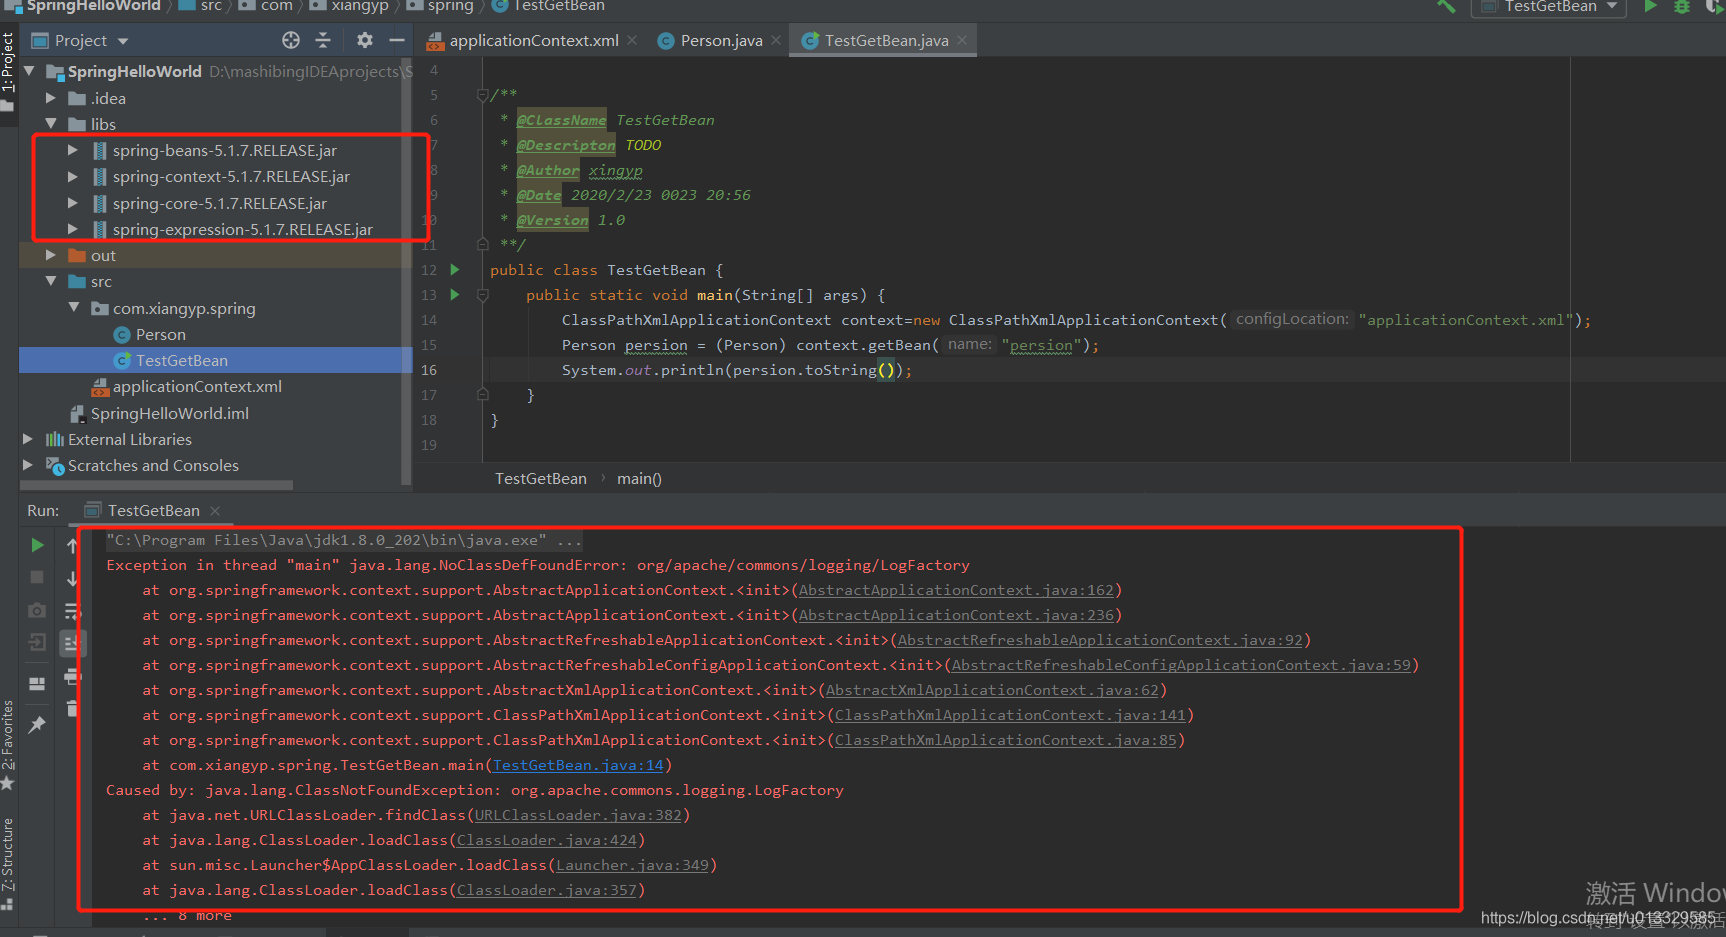Screen dimensions: 1726x937
Task: Click main() in editor breadcrumb
Action: pyautogui.click(x=639, y=479)
